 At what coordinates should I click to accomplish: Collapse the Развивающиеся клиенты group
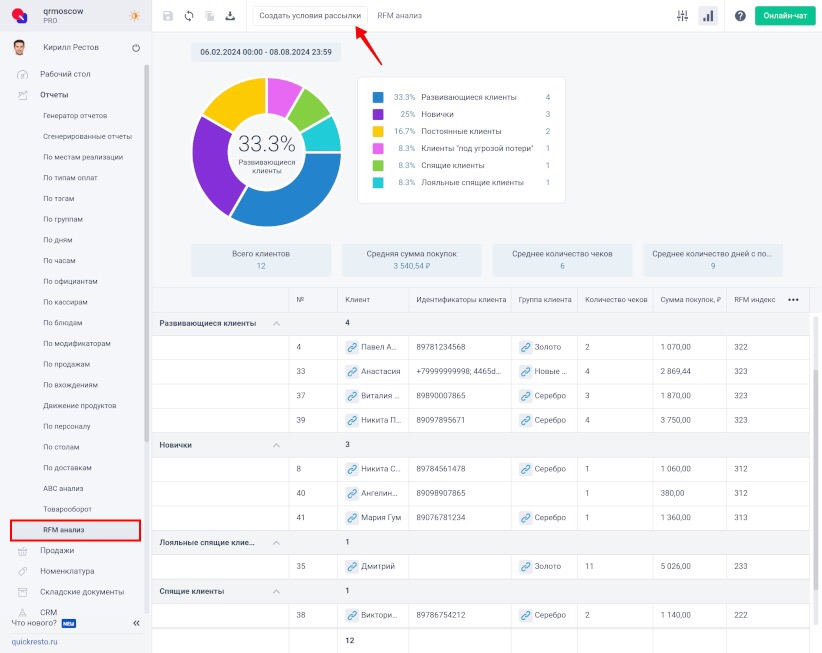(276, 323)
